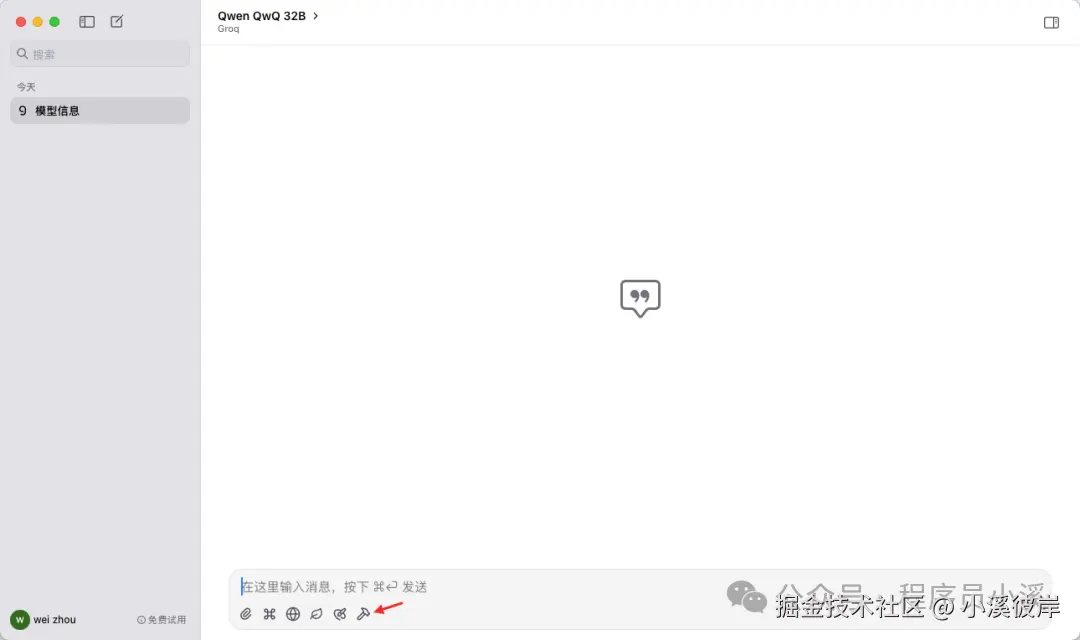Click the 免费试用 free trial link

tap(162, 620)
